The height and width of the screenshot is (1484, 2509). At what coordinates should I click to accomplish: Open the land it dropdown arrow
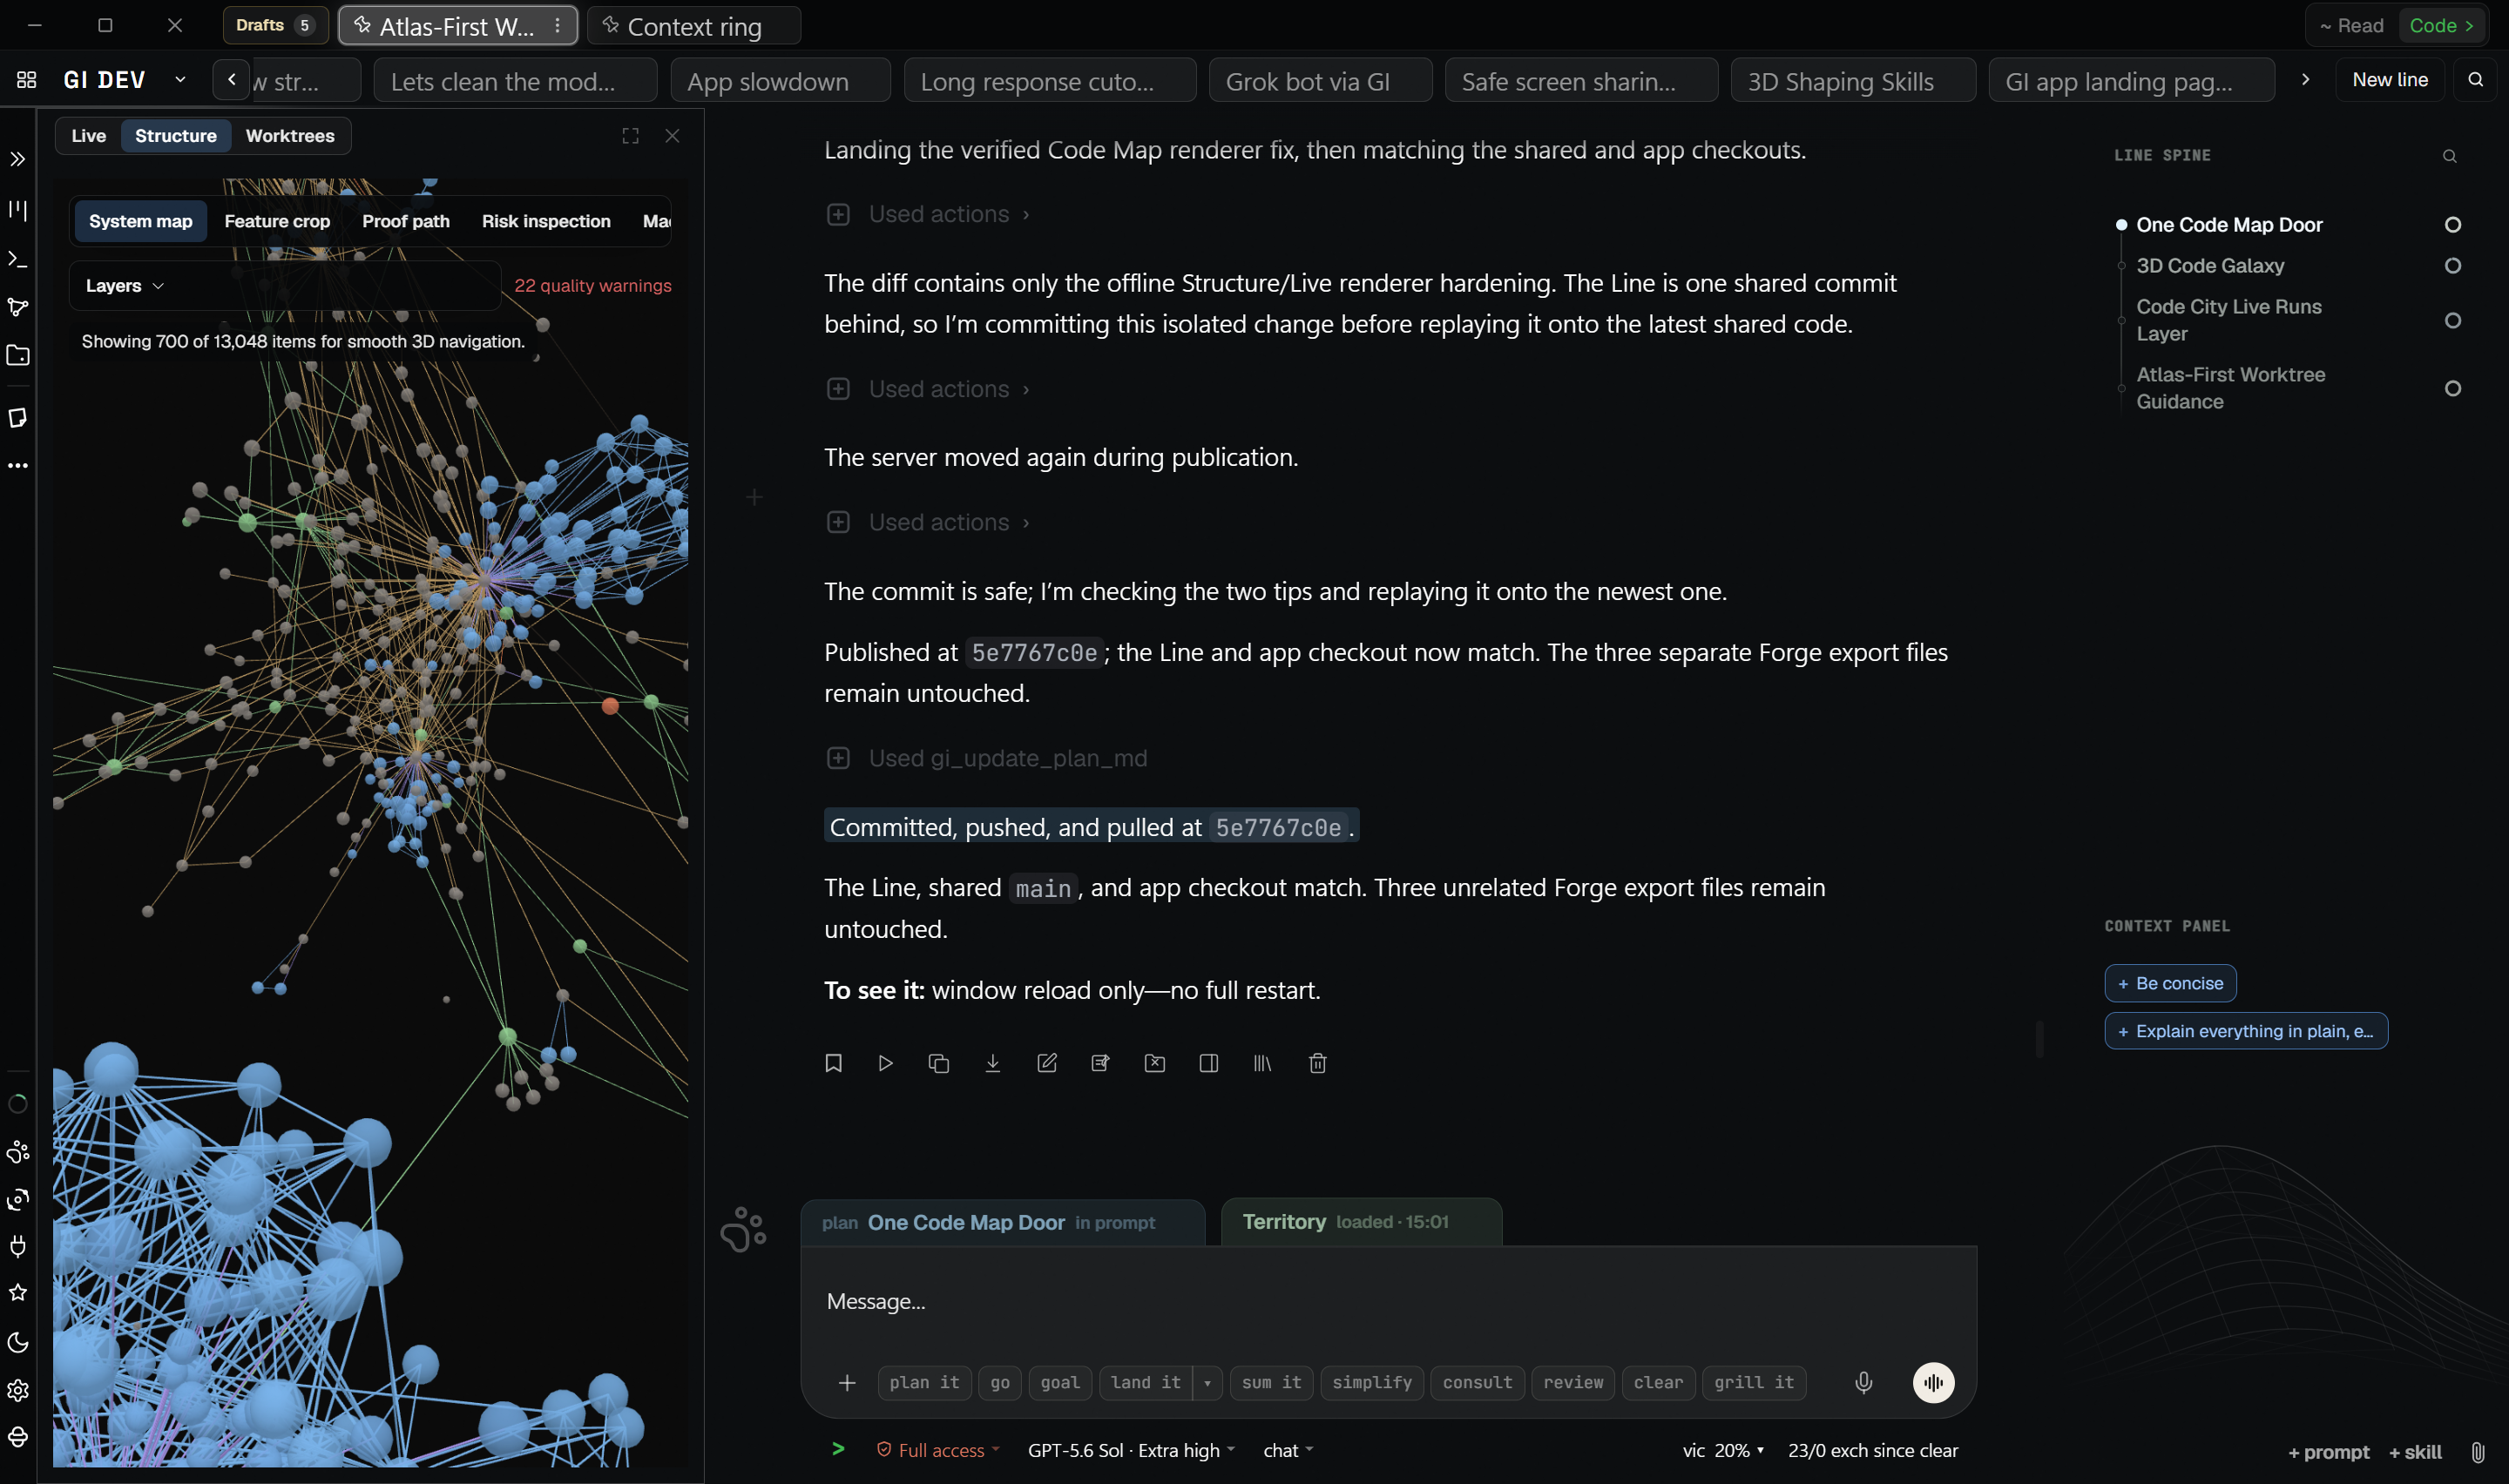point(1207,1383)
